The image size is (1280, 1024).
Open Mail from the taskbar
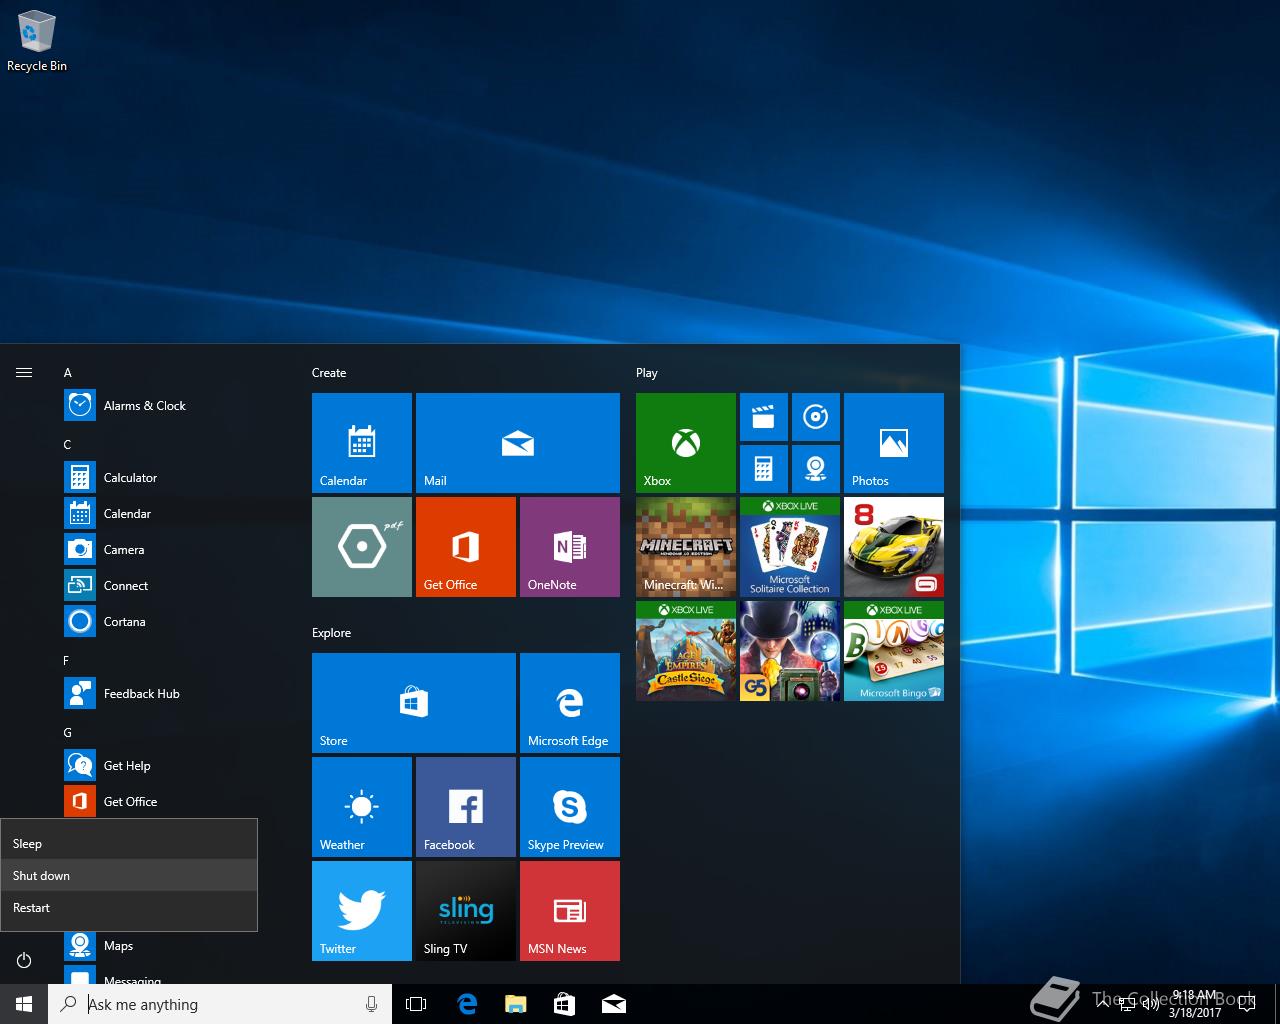(614, 1004)
